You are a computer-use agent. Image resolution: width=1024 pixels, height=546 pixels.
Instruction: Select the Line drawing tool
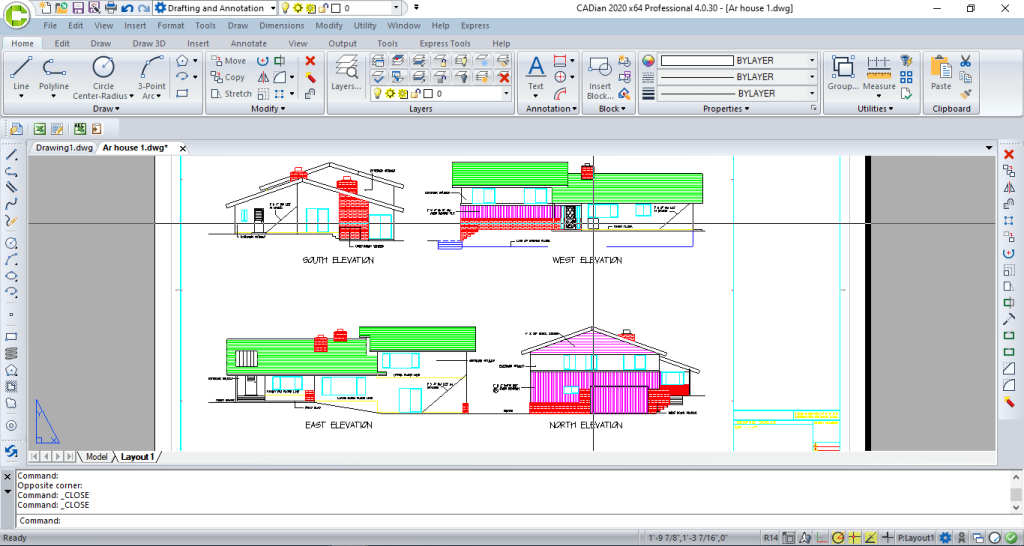22,67
